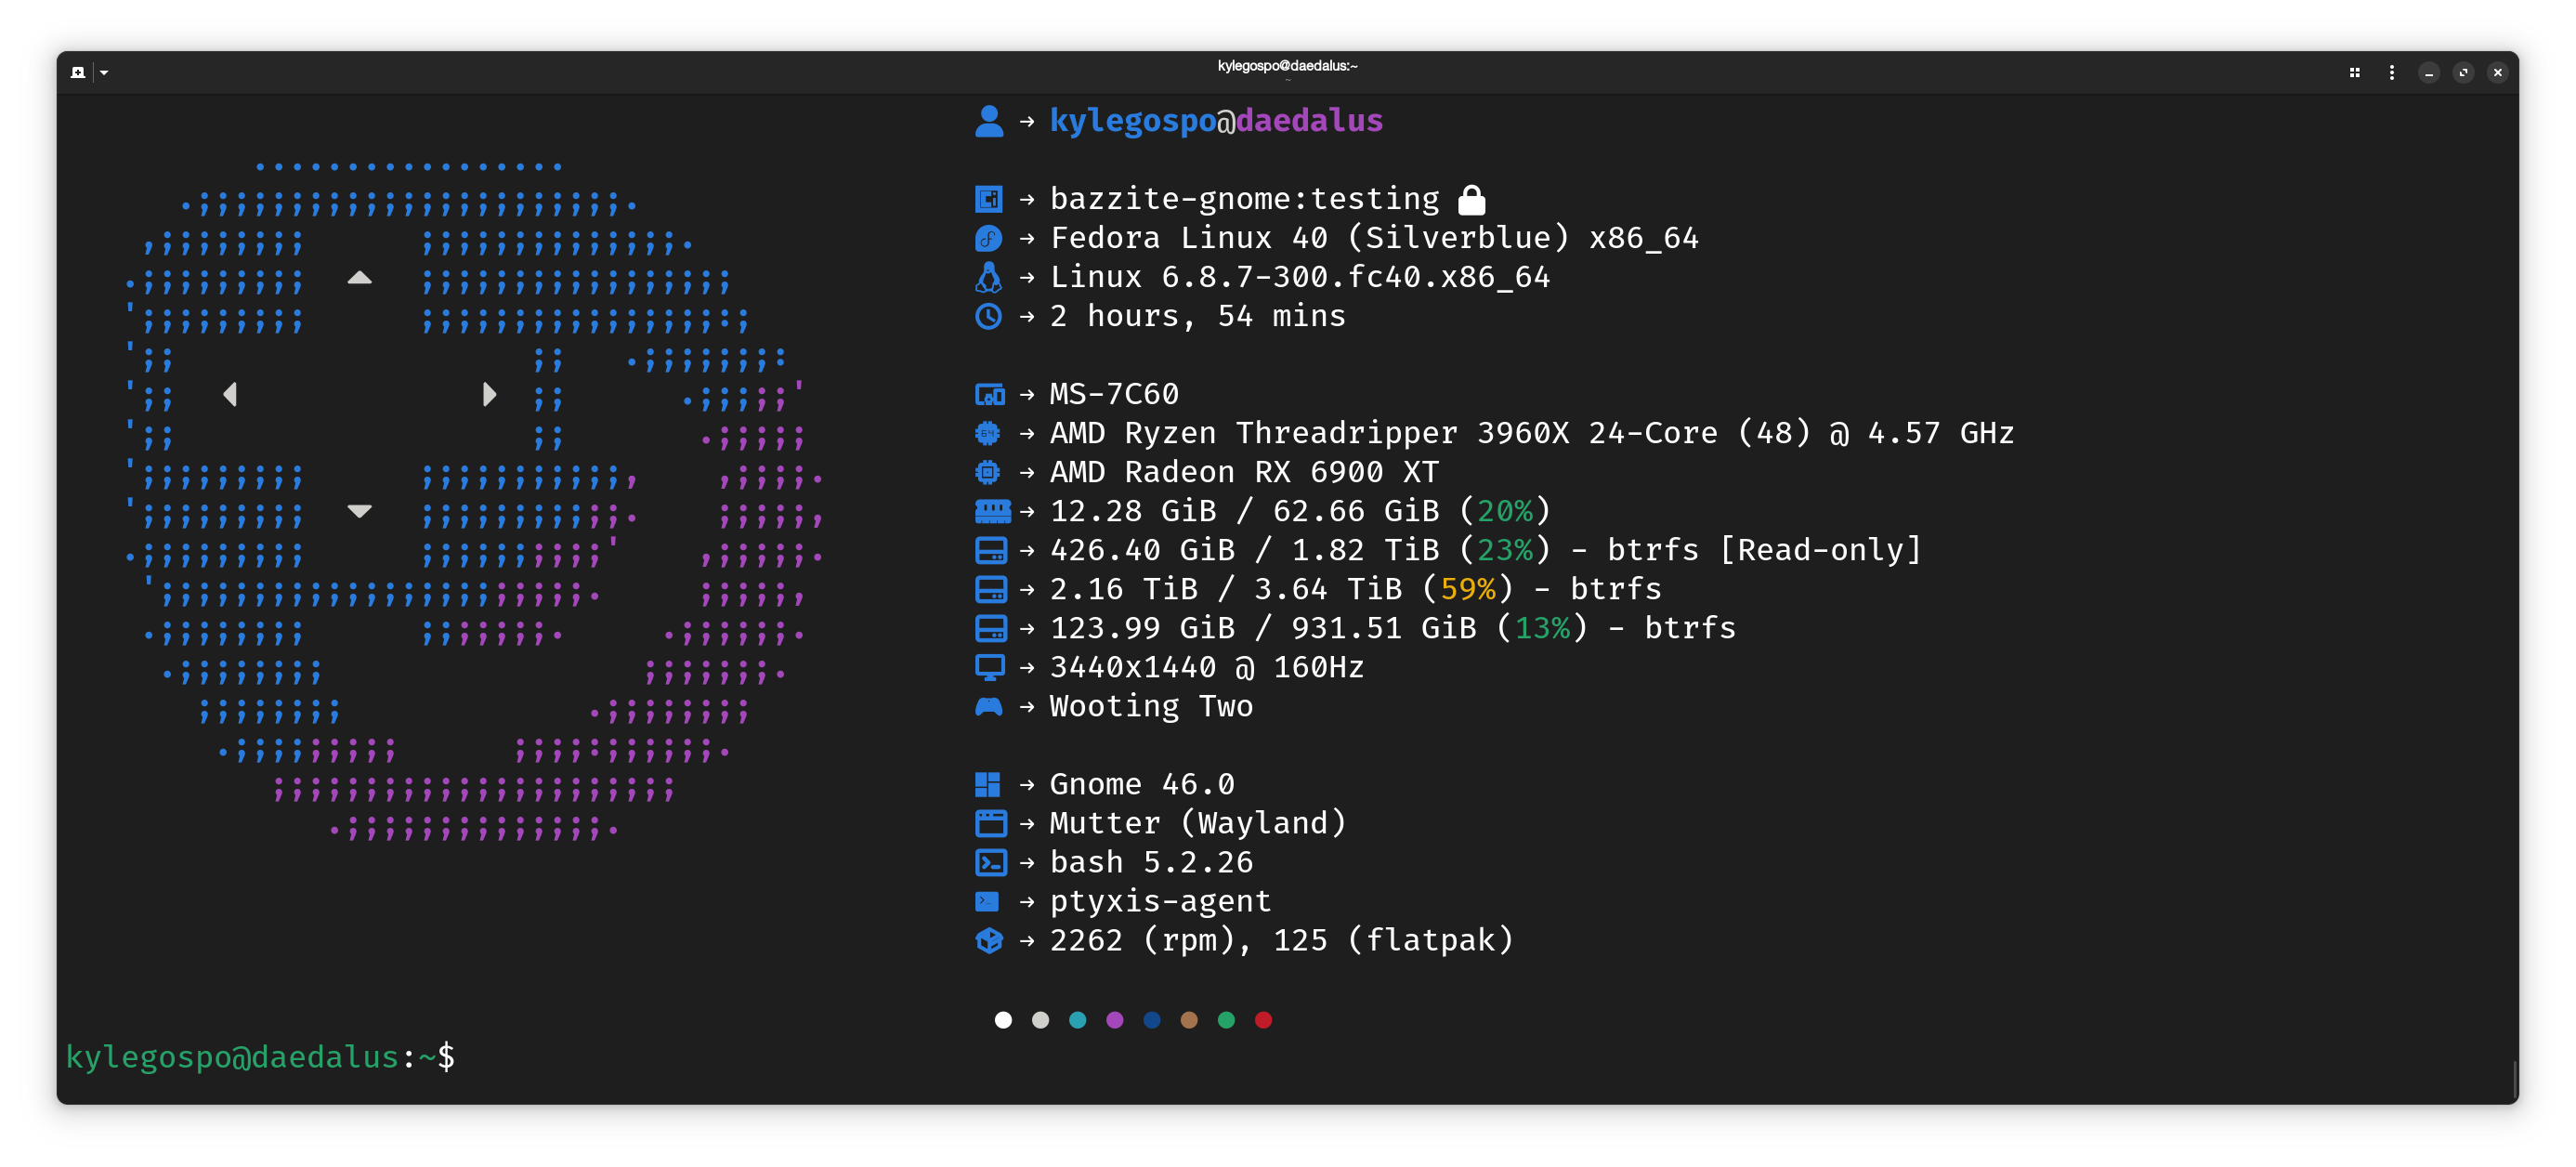Click the monitor icon beside 3440x1440
This screenshot has width=2576, height=1167.
coord(988,667)
